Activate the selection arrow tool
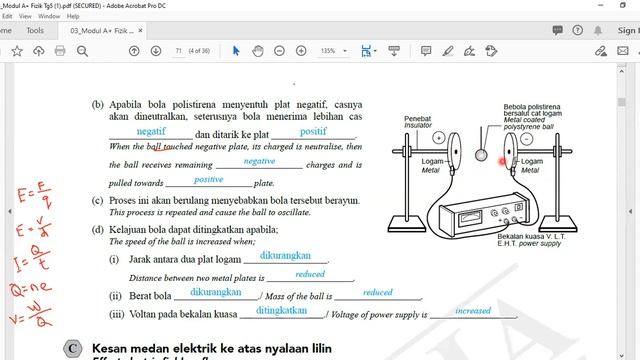The width and height of the screenshot is (640, 360). point(236,51)
